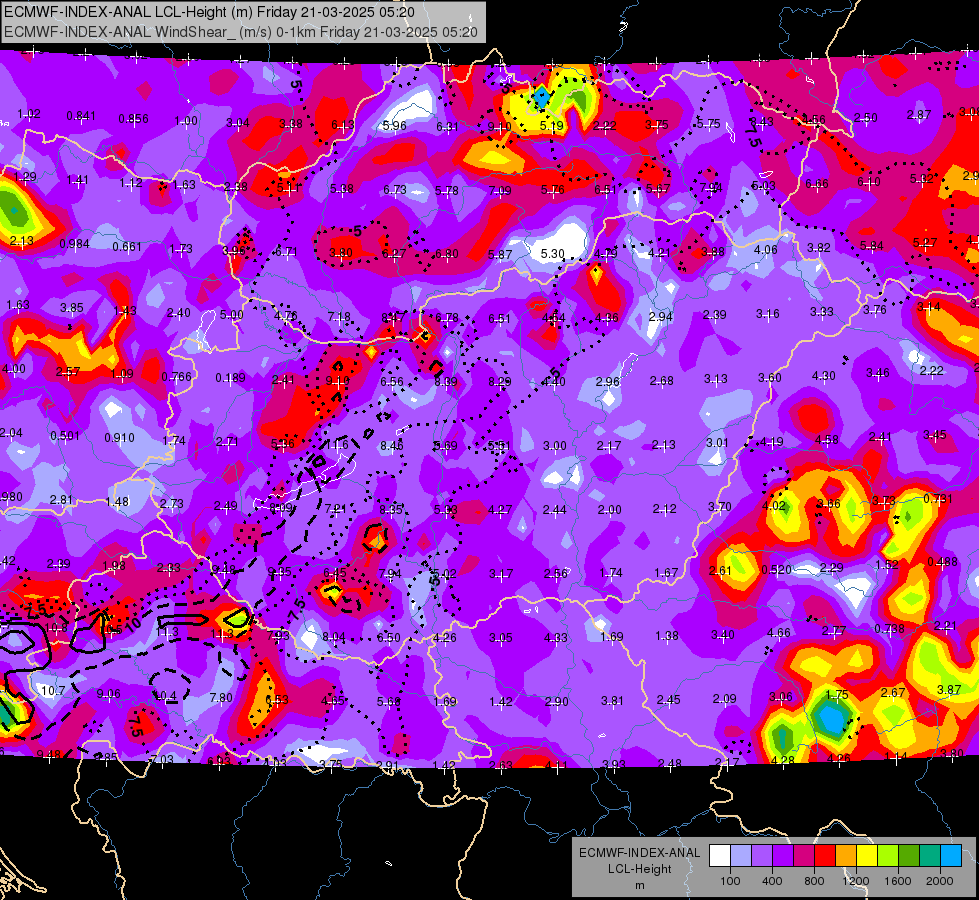Click the grid value '1.75' near blue cell
The width and height of the screenshot is (979, 900).
tap(837, 695)
